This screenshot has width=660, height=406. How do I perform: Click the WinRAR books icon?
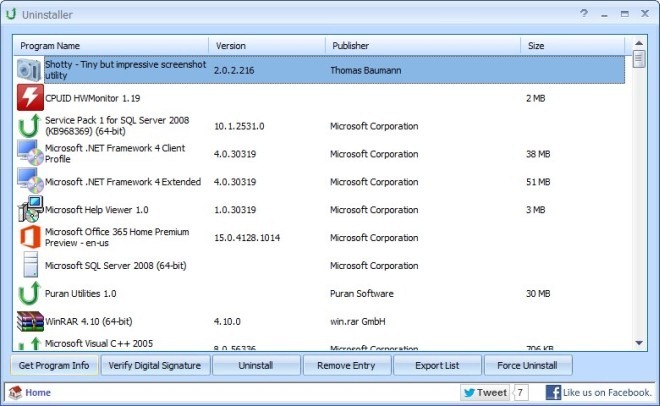pos(30,321)
